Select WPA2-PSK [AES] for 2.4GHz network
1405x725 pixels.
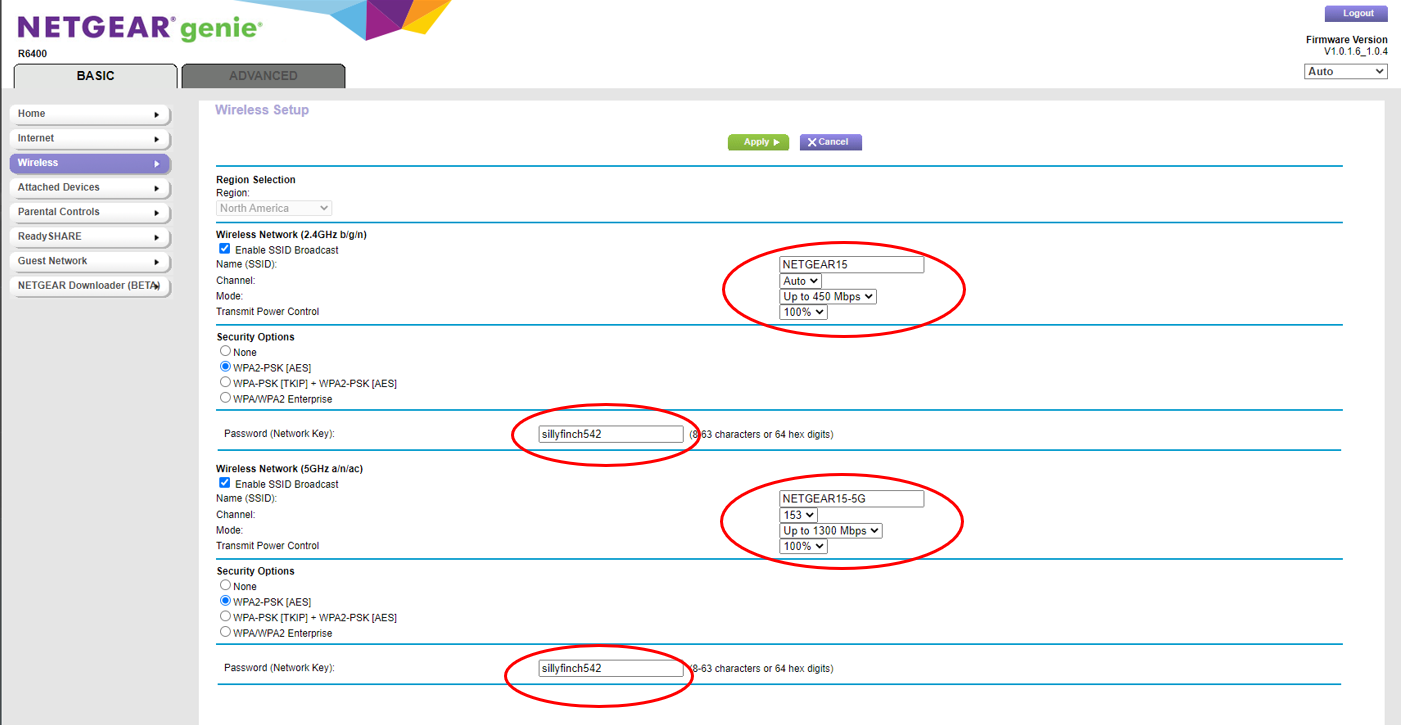coord(225,367)
